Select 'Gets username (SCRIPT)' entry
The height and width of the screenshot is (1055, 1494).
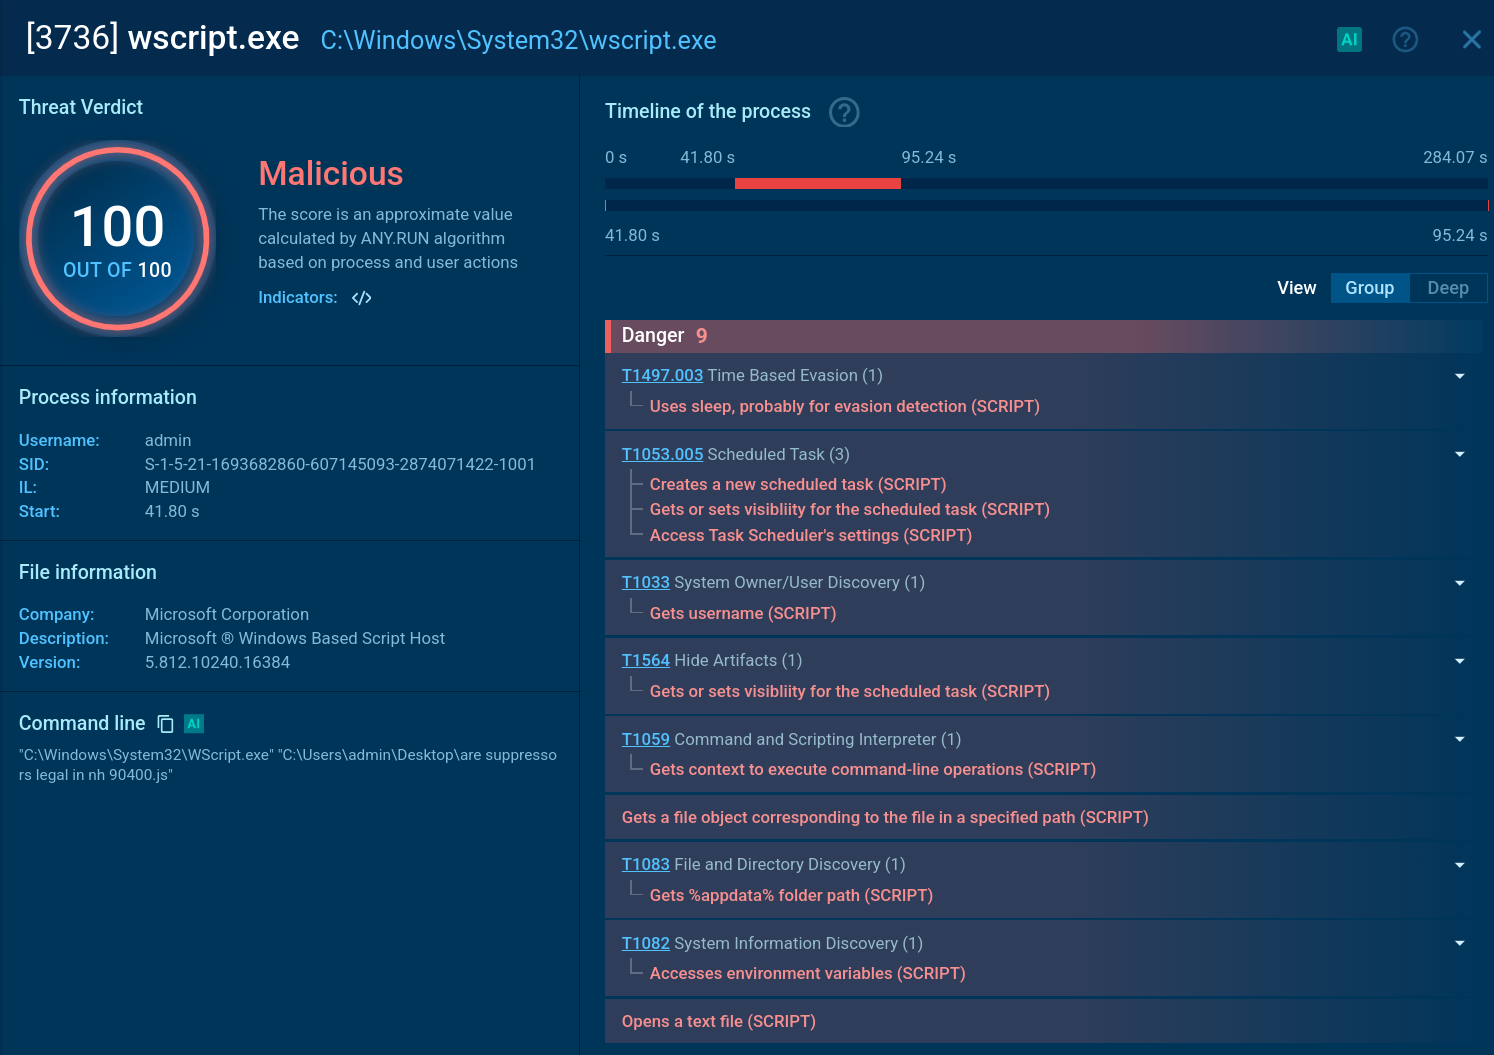743,614
